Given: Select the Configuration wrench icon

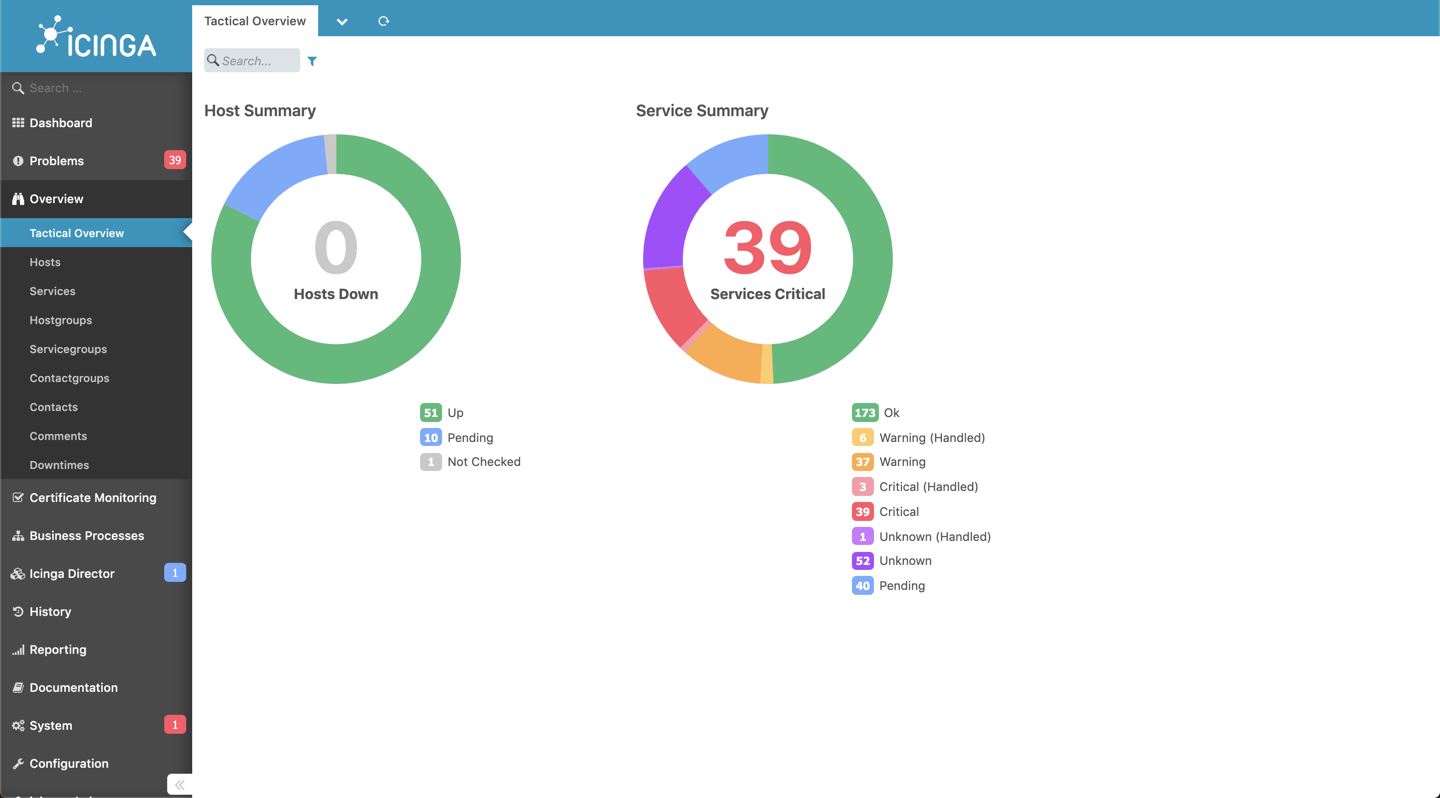Looking at the screenshot, I should [17, 763].
